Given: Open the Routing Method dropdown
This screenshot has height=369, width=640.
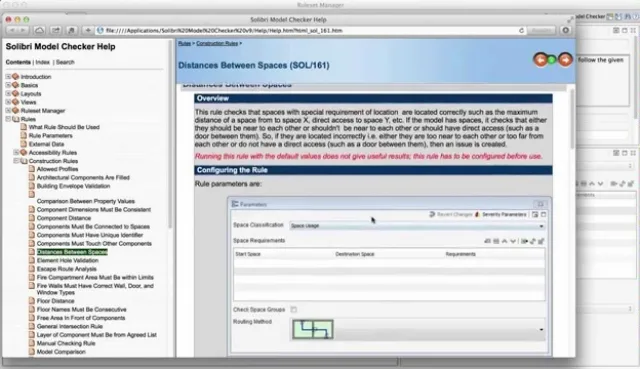Looking at the screenshot, I should tap(418, 329).
